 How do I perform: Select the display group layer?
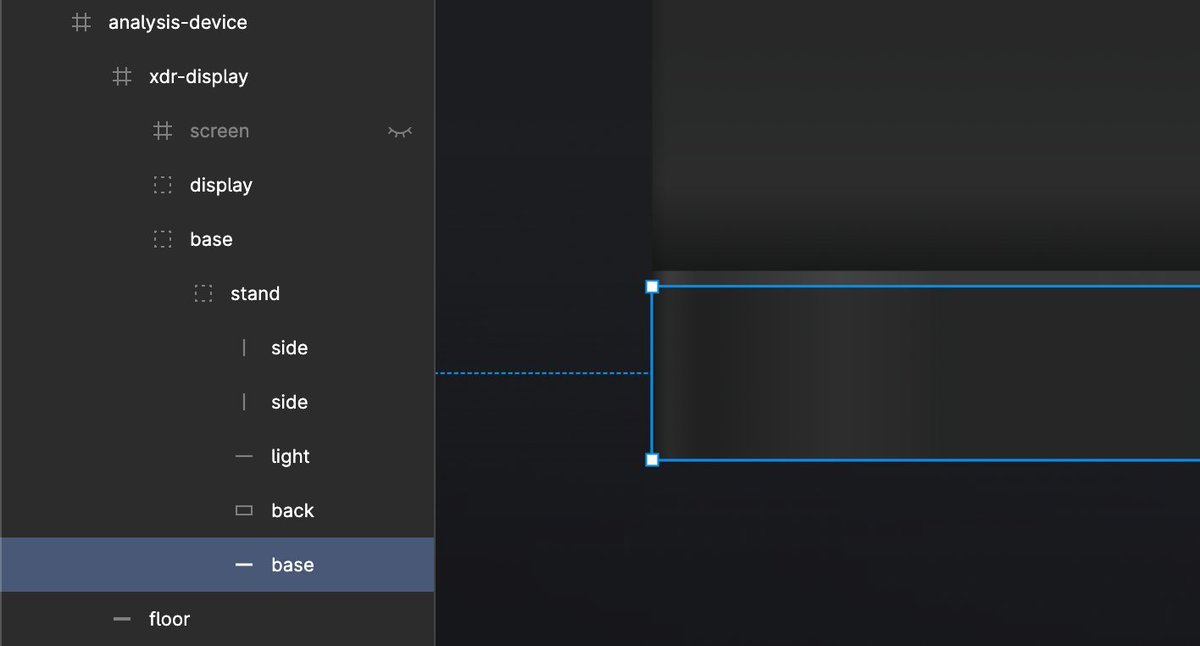click(221, 185)
